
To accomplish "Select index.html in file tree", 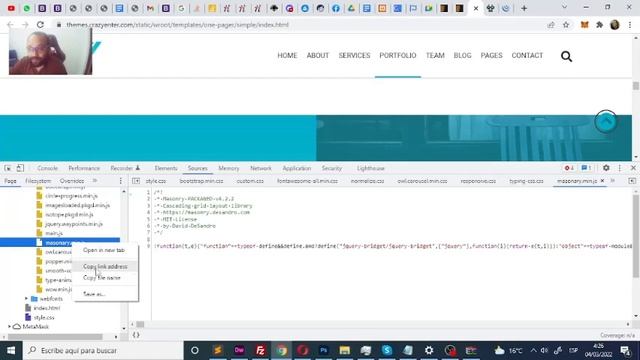I will point(47,308).
